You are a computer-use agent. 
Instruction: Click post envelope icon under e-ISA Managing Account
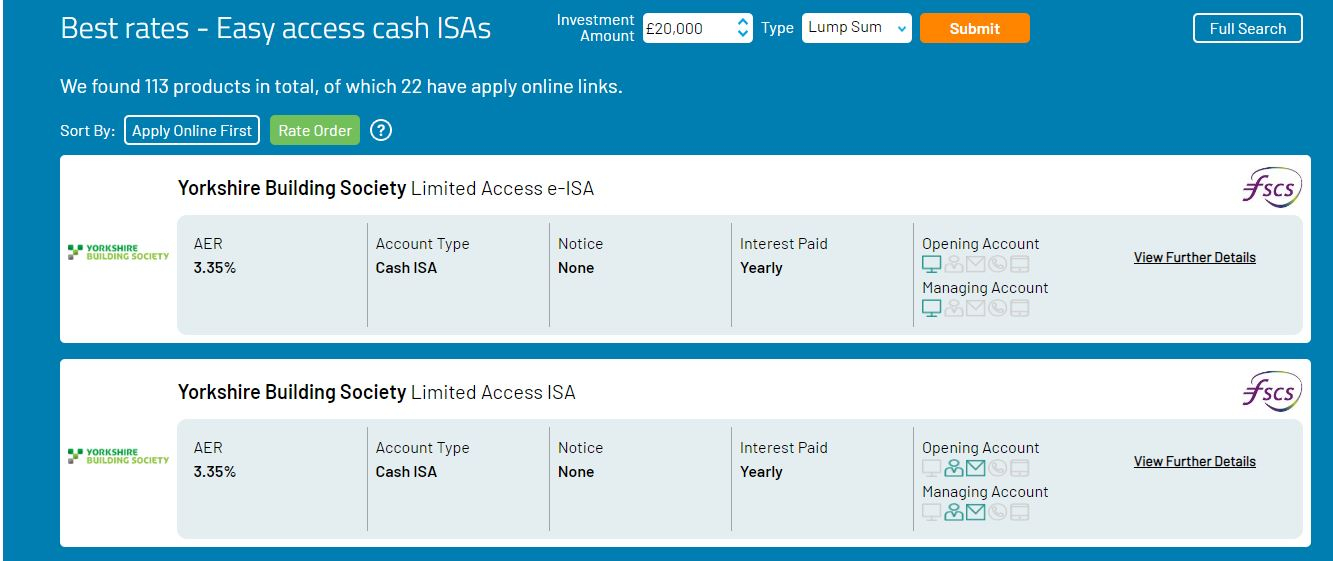[975, 308]
